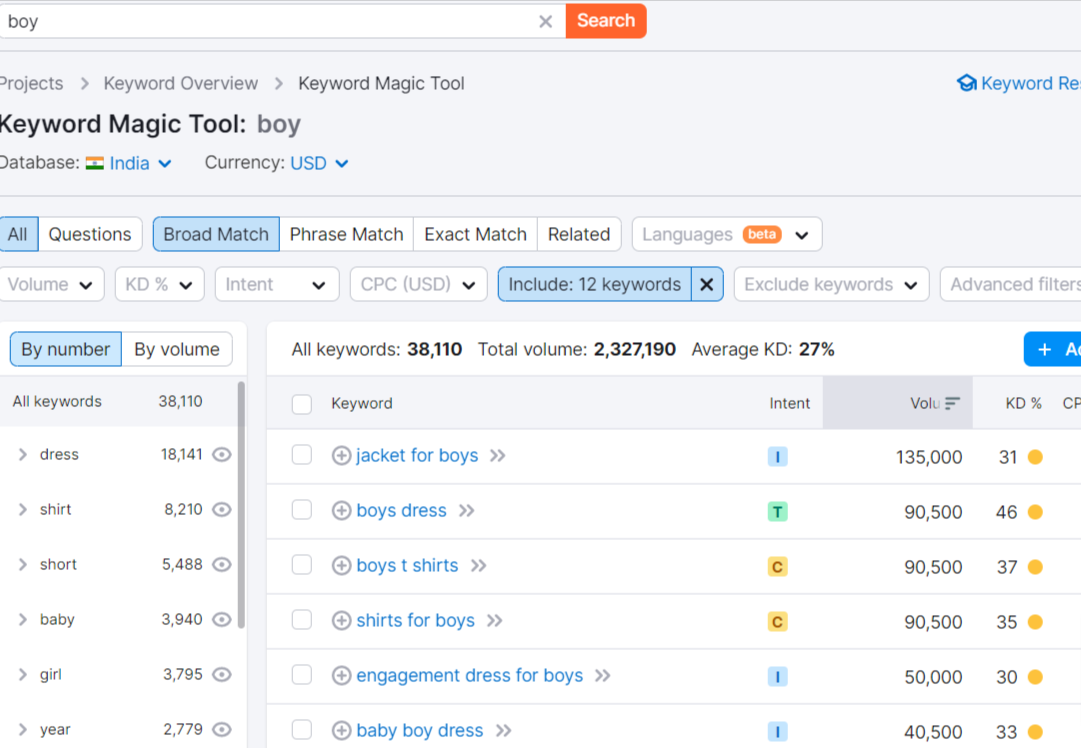Toggle eye icon for short group
The height and width of the screenshot is (748, 1081).
point(221,565)
